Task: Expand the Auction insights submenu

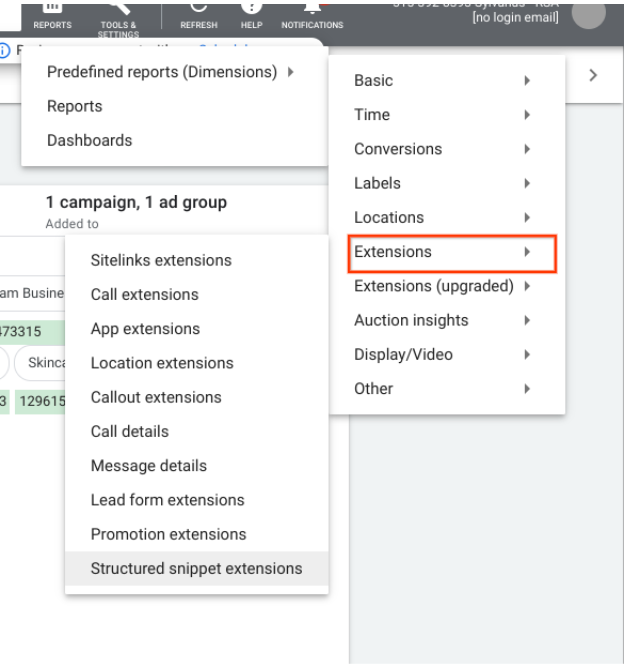Action: tap(447, 320)
